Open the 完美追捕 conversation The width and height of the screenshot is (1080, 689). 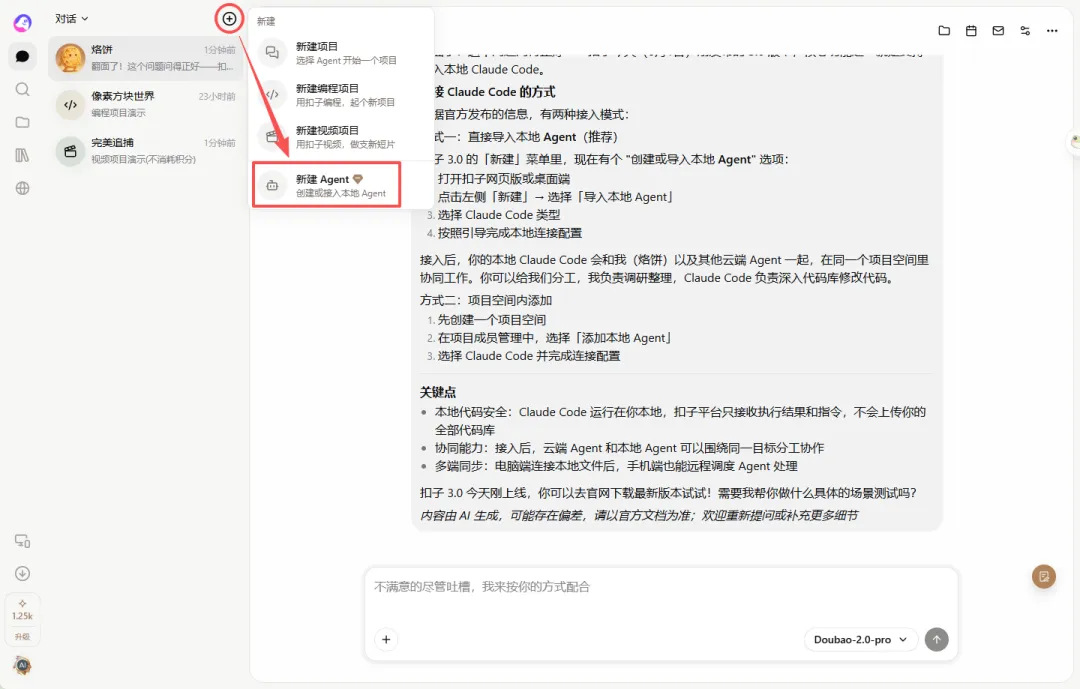click(145, 150)
